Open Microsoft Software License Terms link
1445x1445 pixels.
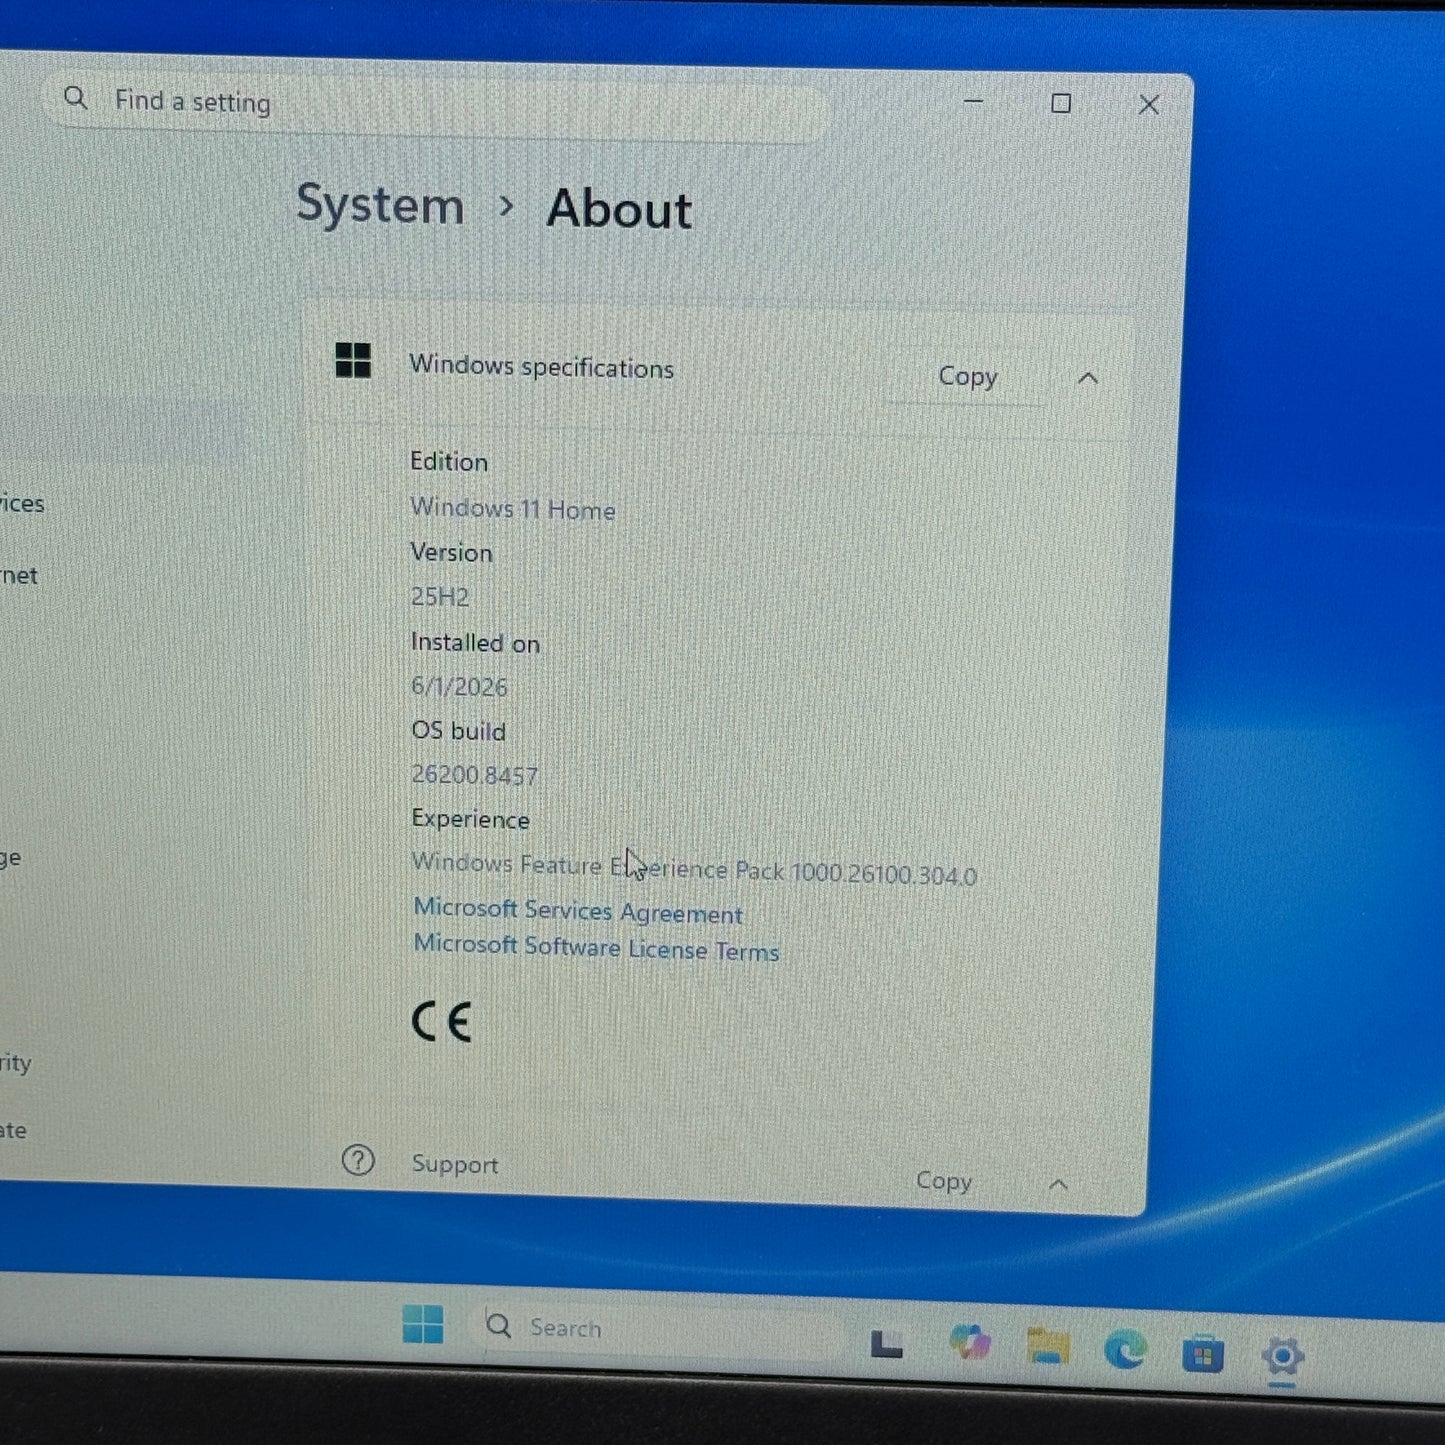[596, 947]
